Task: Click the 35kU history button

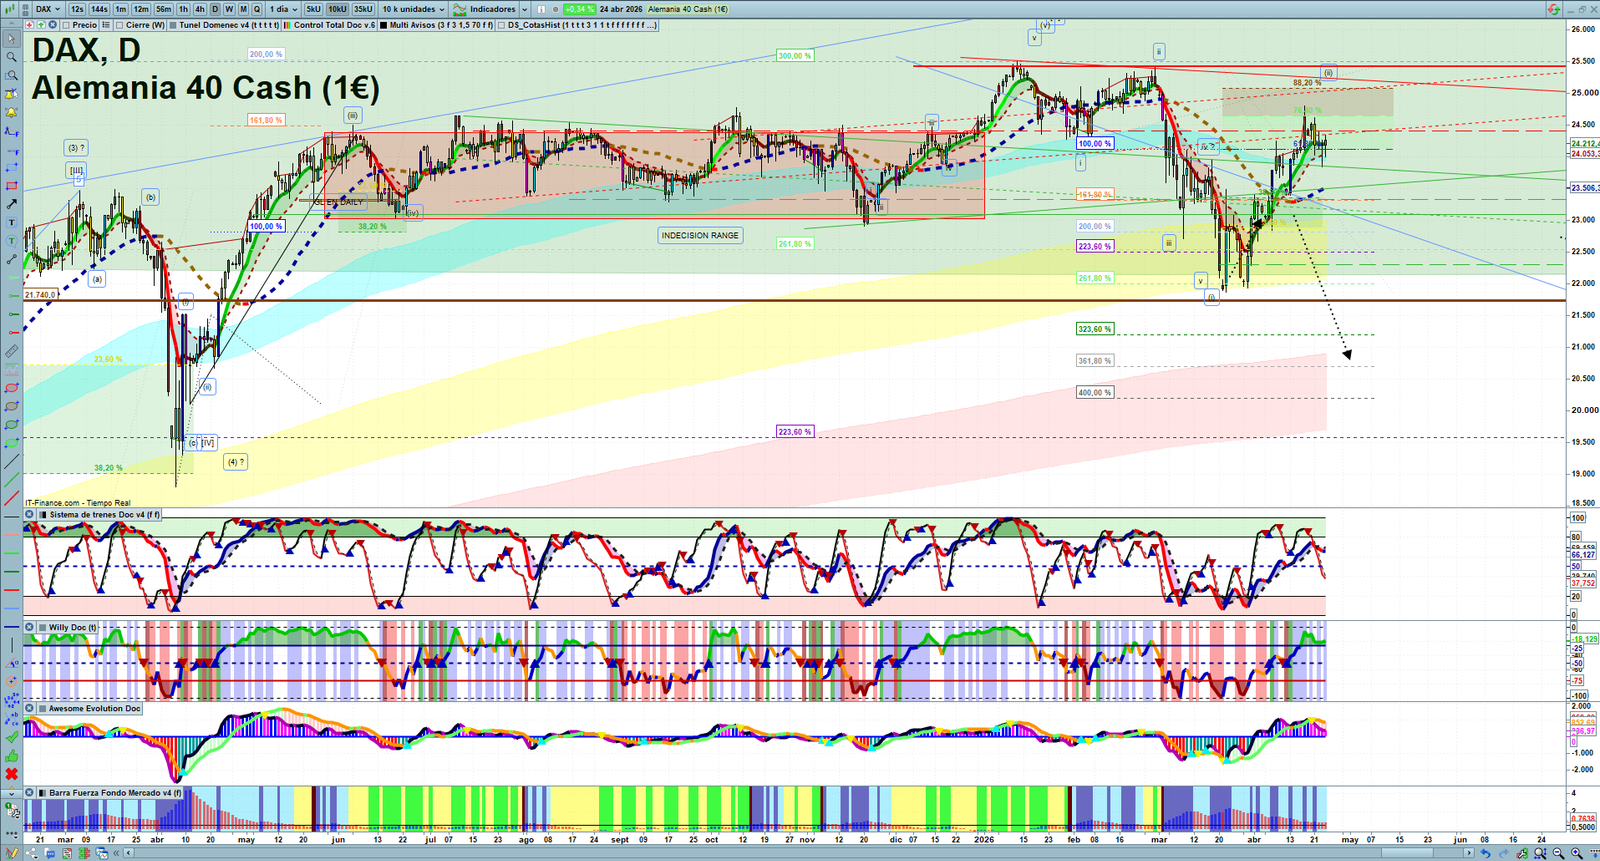Action: click(363, 9)
